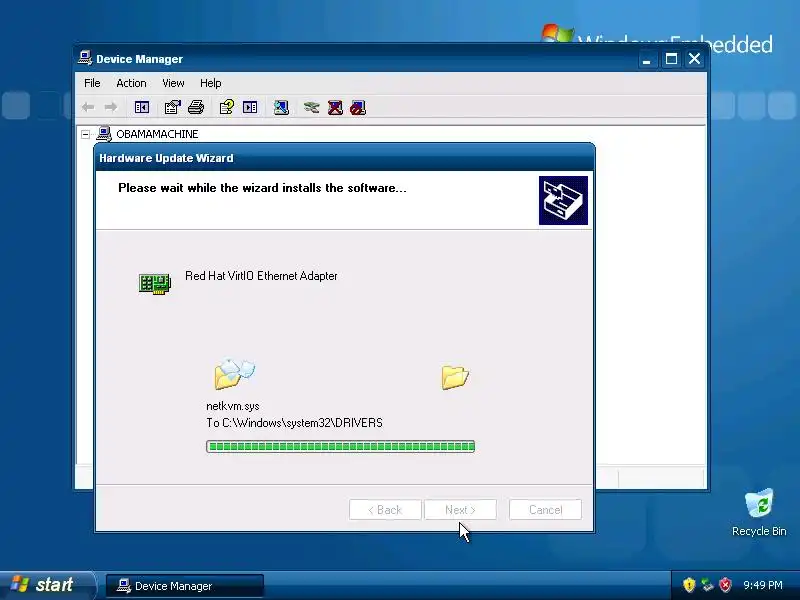The width and height of the screenshot is (800, 600).
Task: Click the To C:\Windows\system32\DRIVERS path text
Action: [x=294, y=423]
